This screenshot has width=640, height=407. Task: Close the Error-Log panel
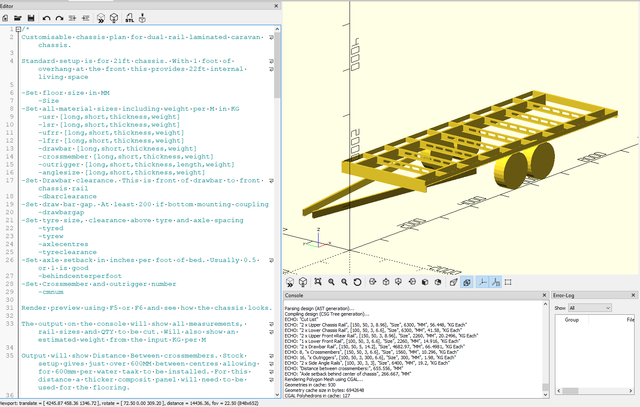point(633,295)
